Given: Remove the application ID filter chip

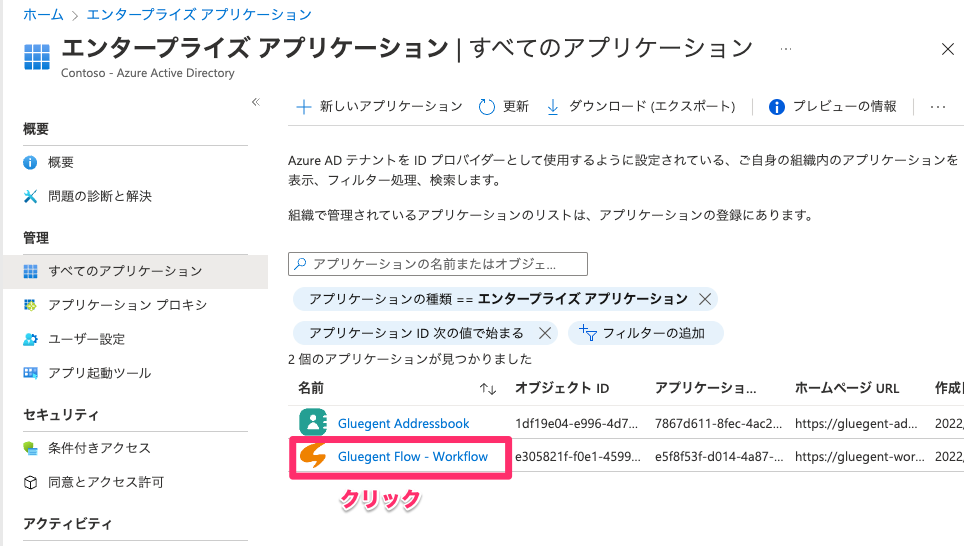Looking at the screenshot, I should 545,333.
